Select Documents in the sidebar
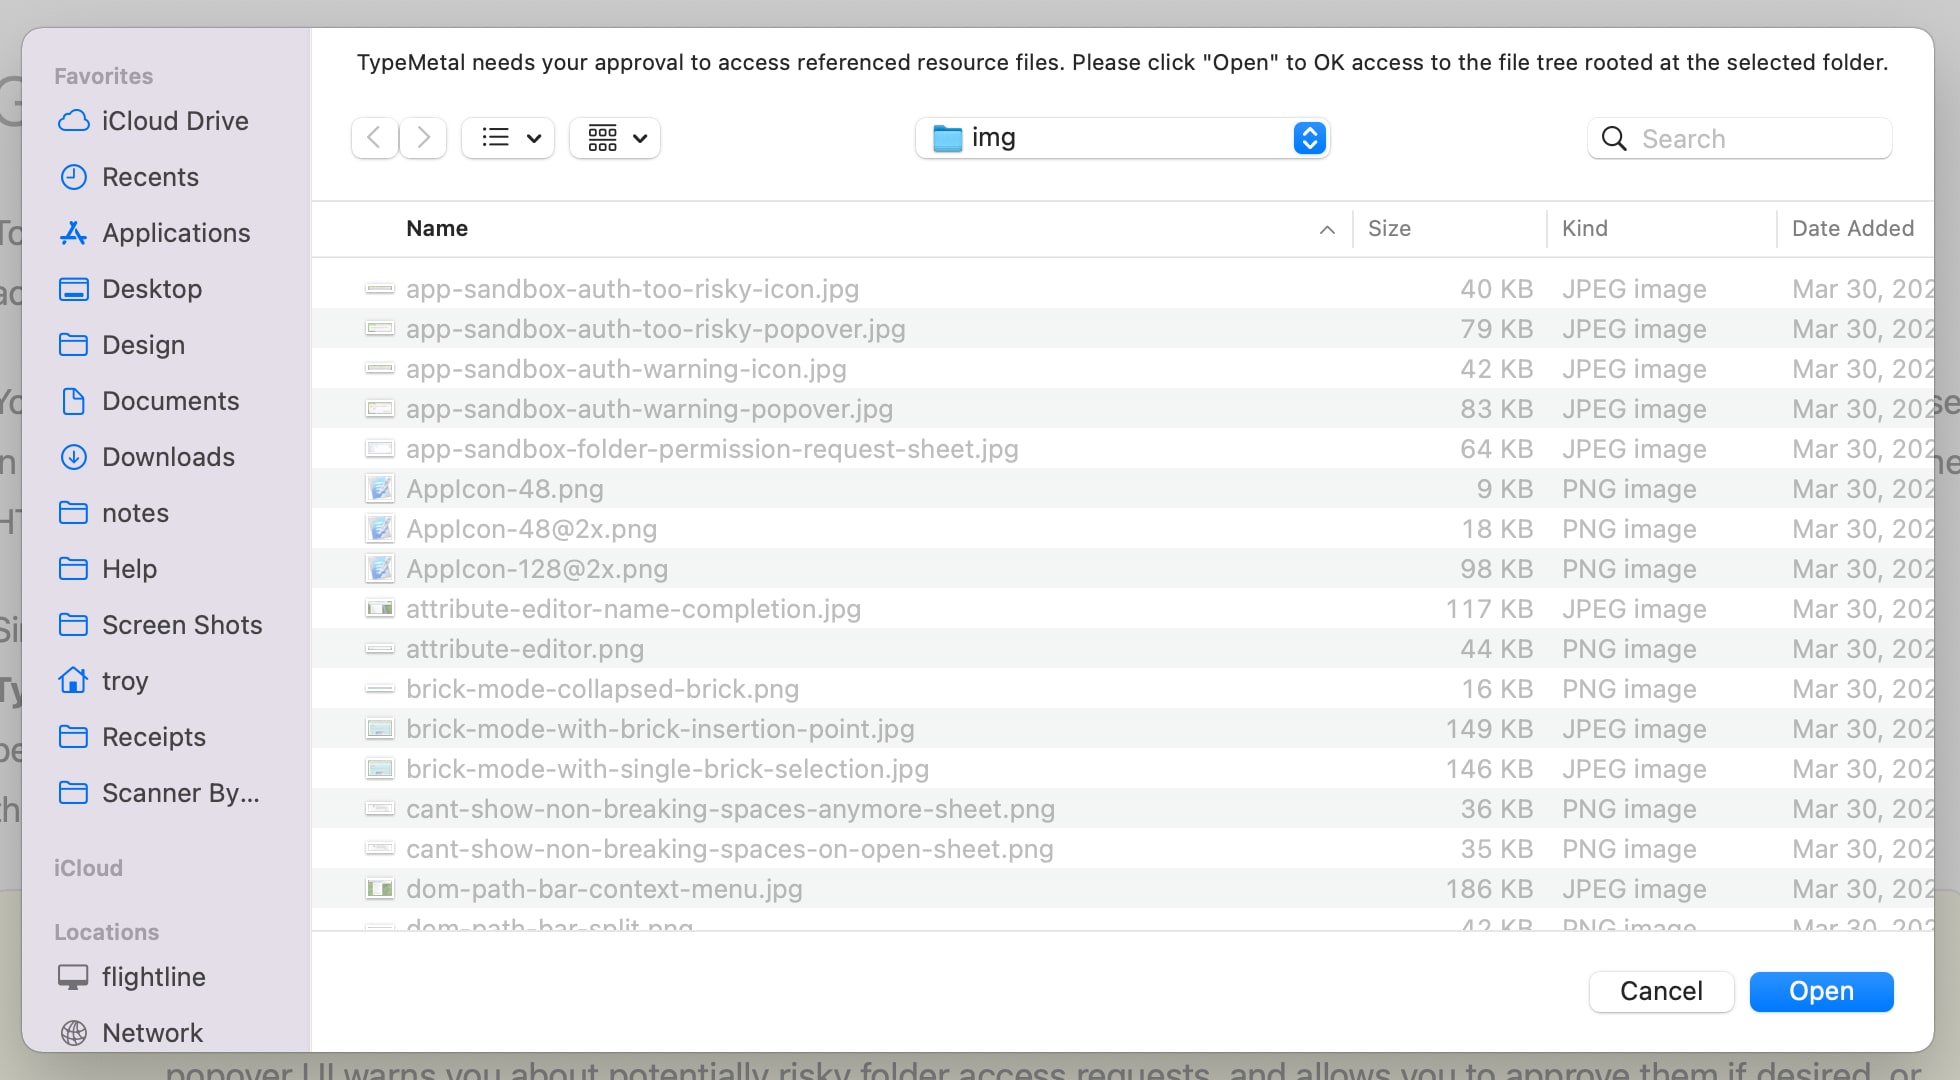Viewport: 1960px width, 1080px height. coord(148,401)
